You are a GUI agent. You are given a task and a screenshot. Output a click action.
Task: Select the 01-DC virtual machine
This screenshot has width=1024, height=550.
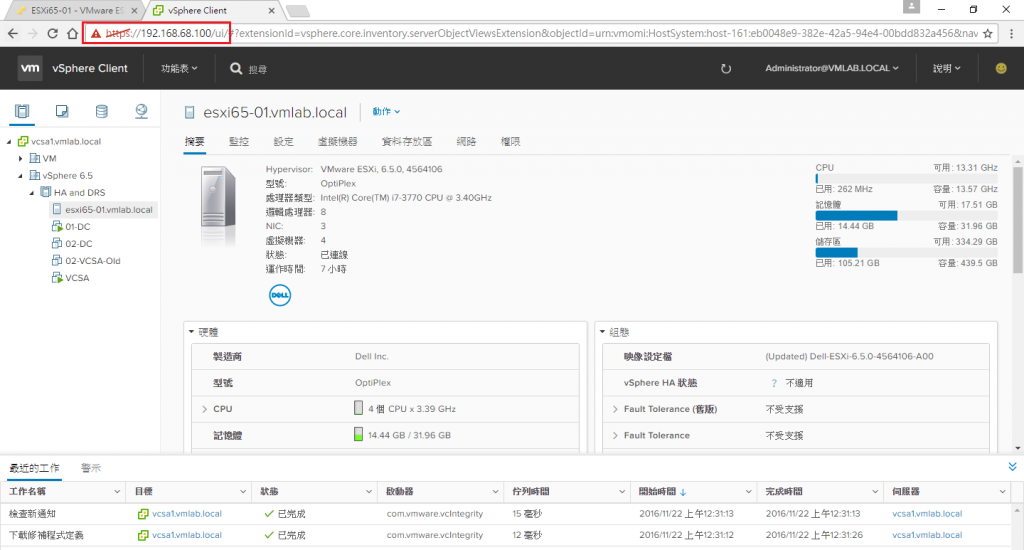(78, 227)
